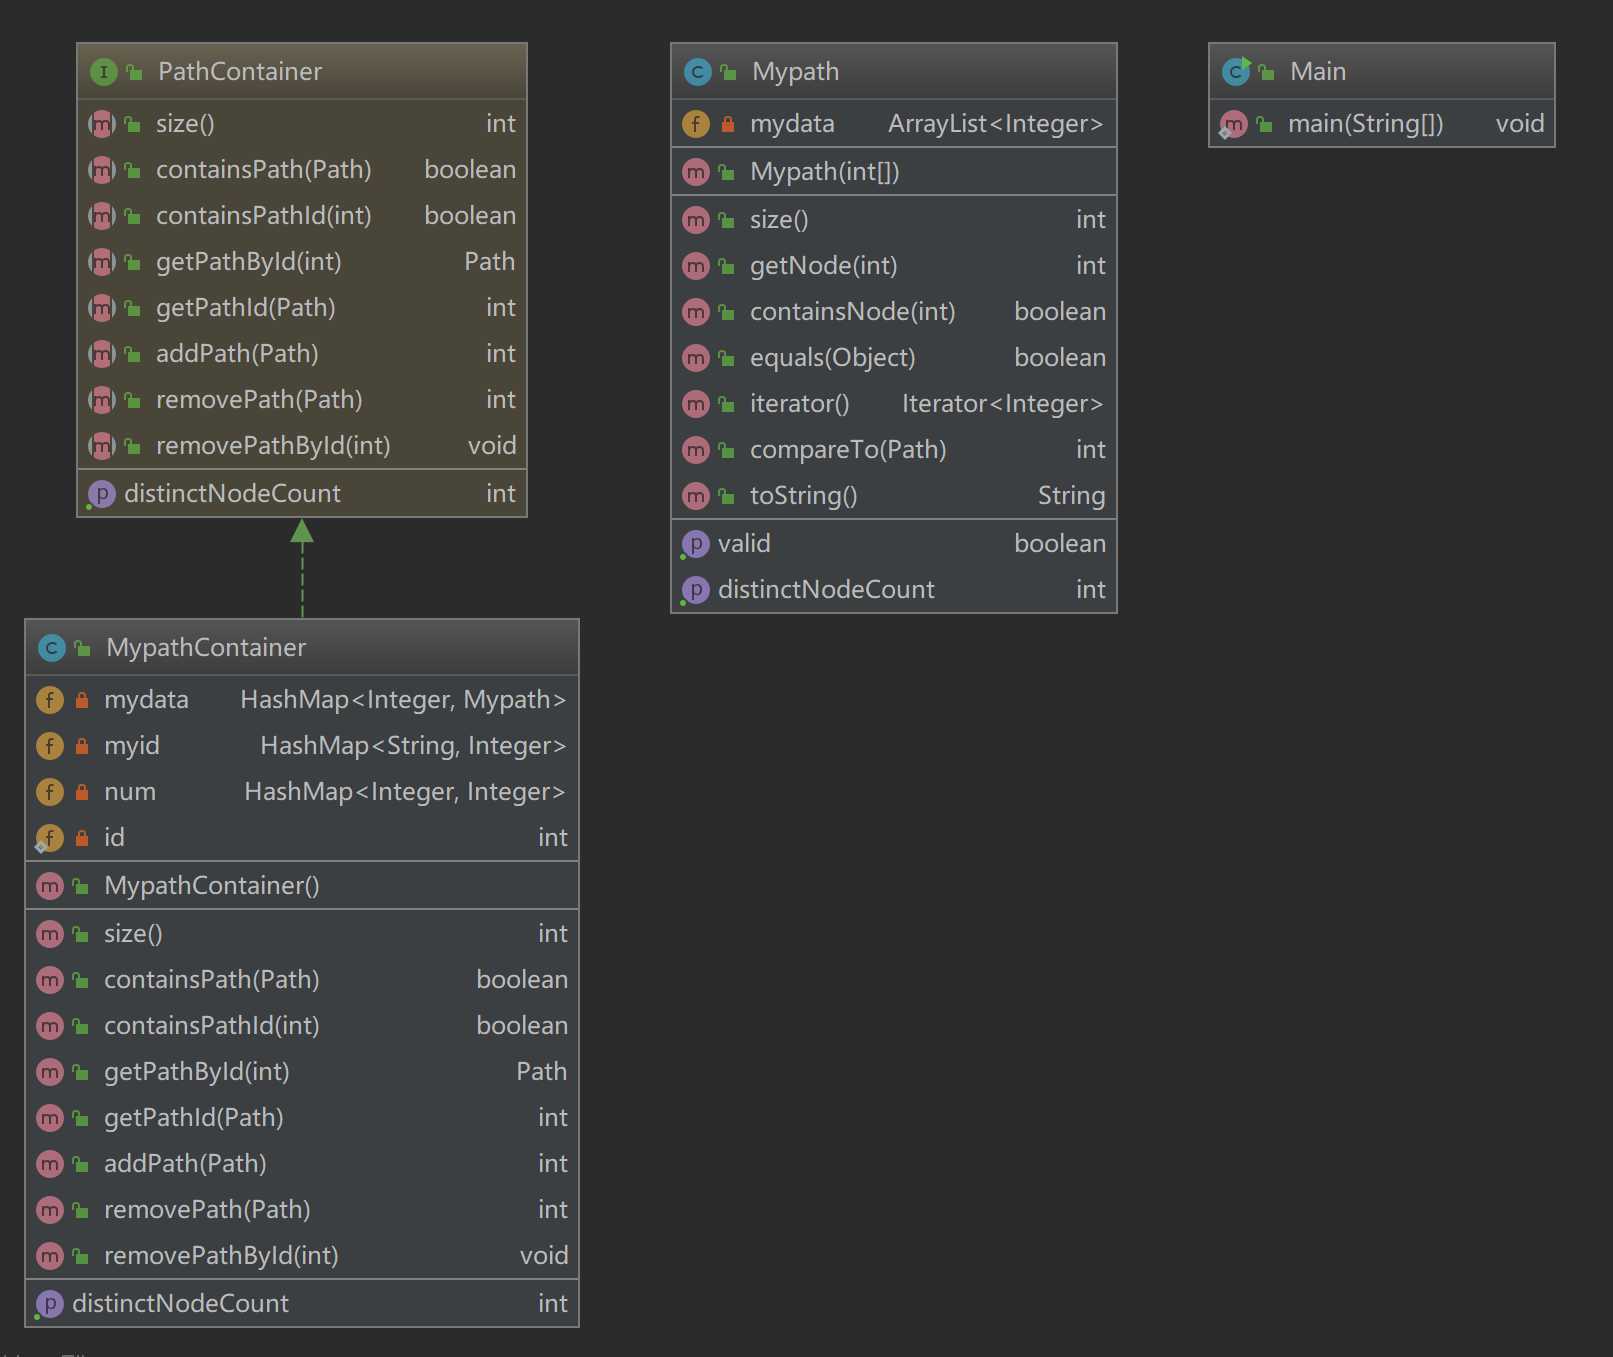Select containsPathId(int) in PathContainer
Viewport: 1613px width, 1357px height.
(x=264, y=216)
